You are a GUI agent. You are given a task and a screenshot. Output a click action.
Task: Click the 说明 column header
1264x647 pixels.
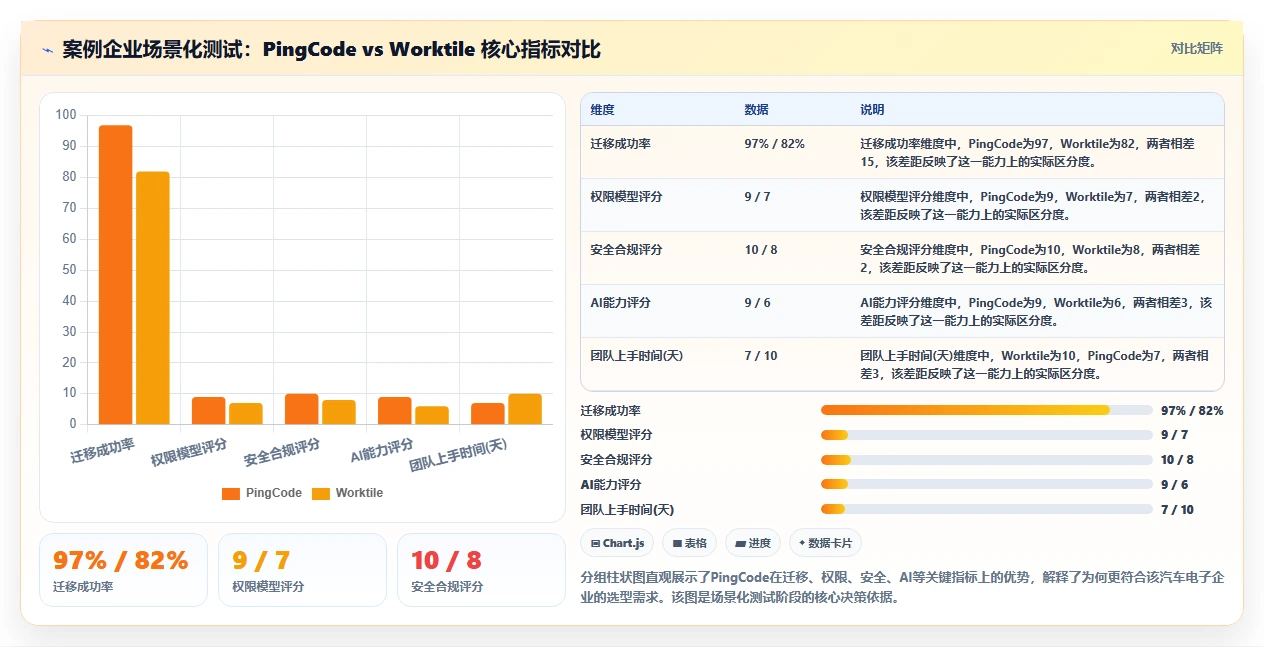pyautogui.click(x=873, y=110)
